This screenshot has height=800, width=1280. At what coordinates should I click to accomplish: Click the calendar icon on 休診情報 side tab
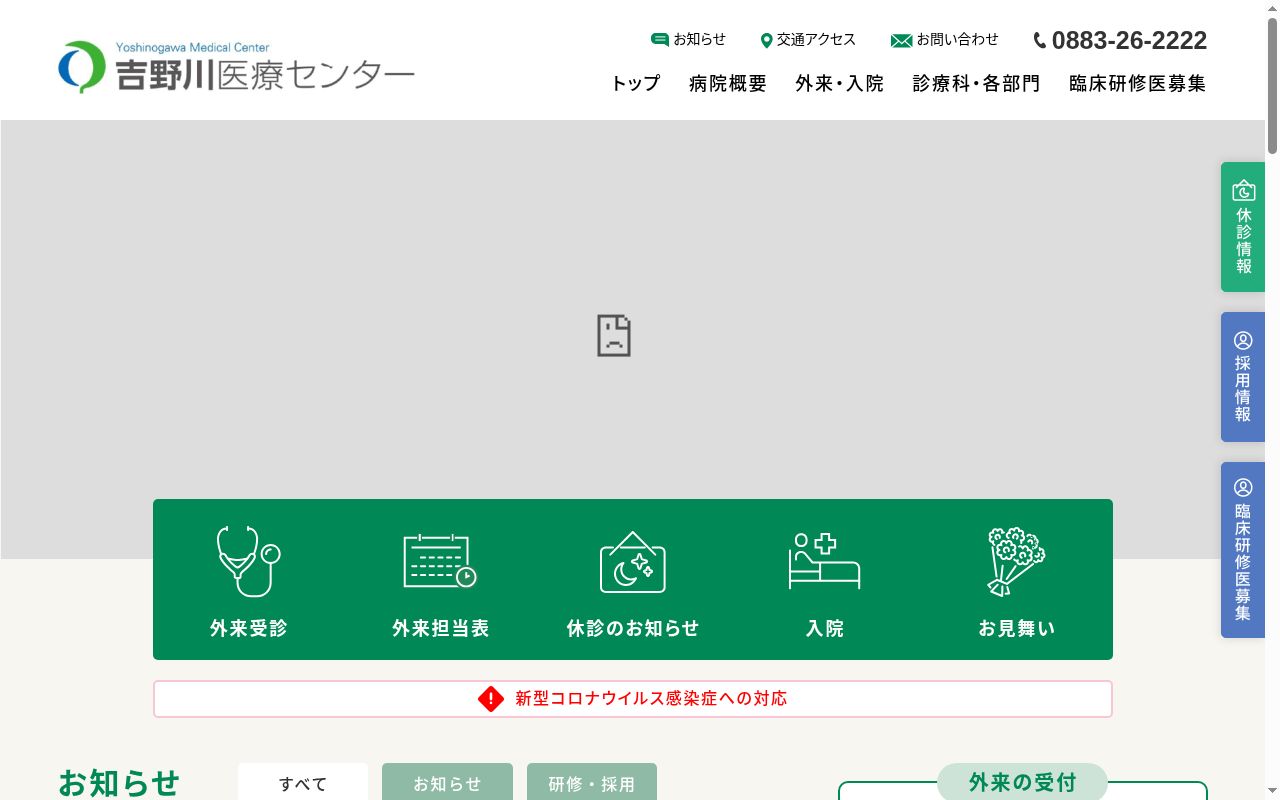pyautogui.click(x=1243, y=190)
